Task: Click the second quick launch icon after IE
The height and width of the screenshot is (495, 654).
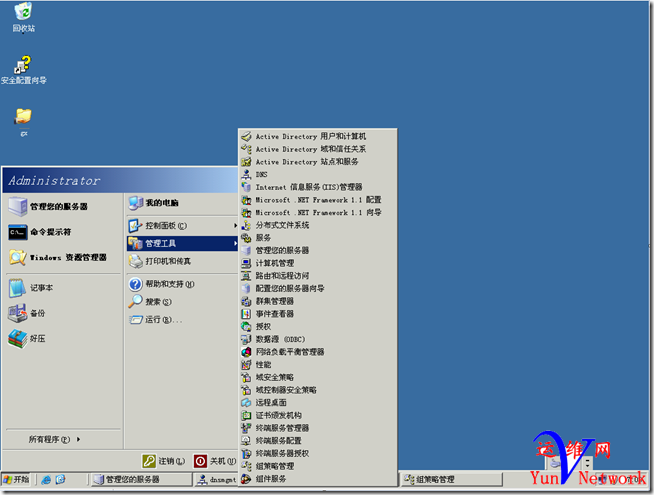Action: (60, 480)
